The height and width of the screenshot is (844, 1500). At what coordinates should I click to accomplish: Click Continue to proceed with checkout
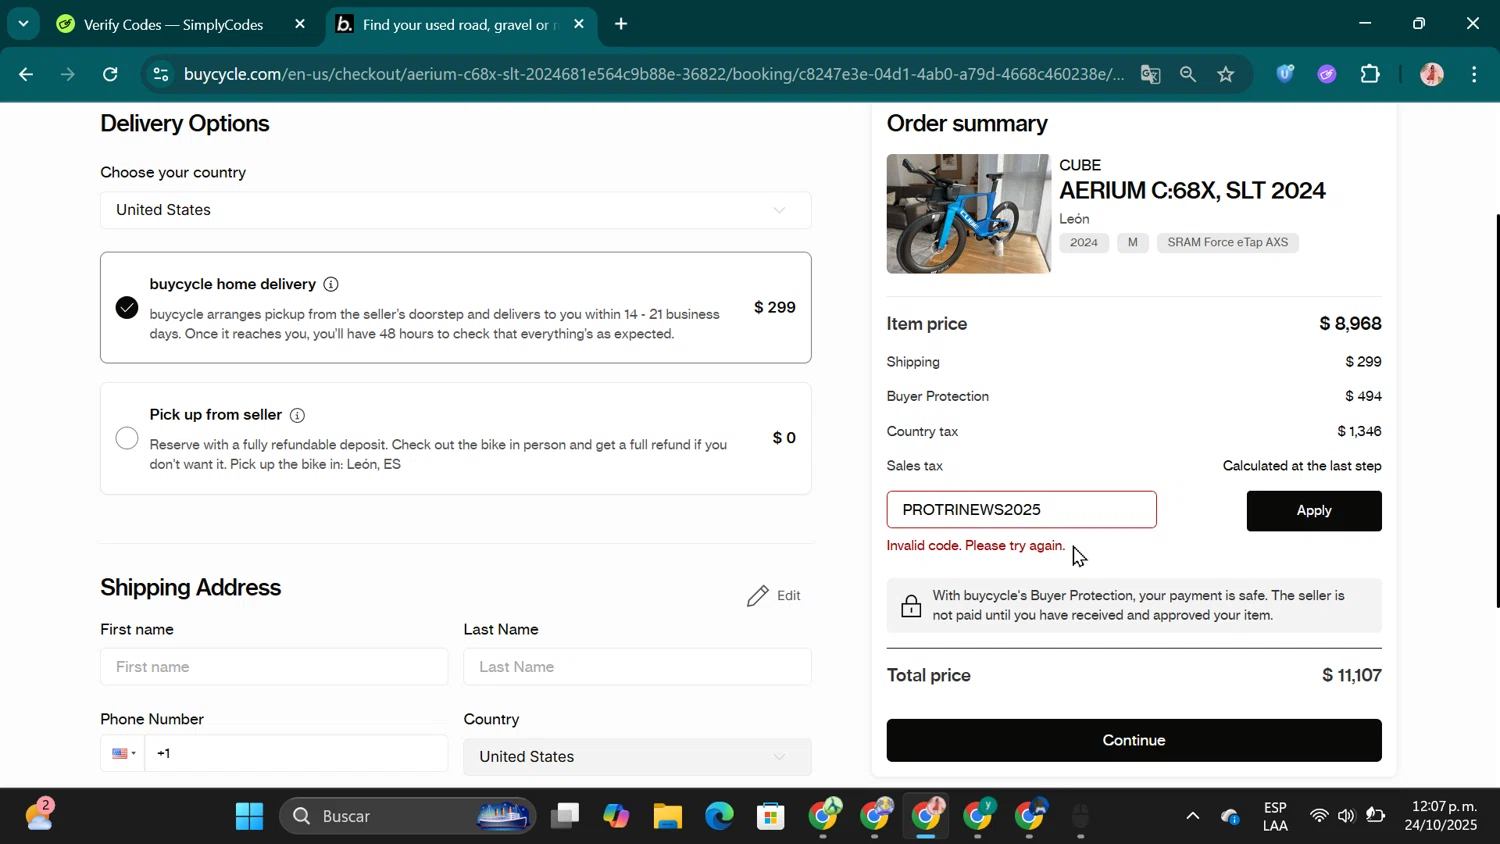coord(1134,741)
